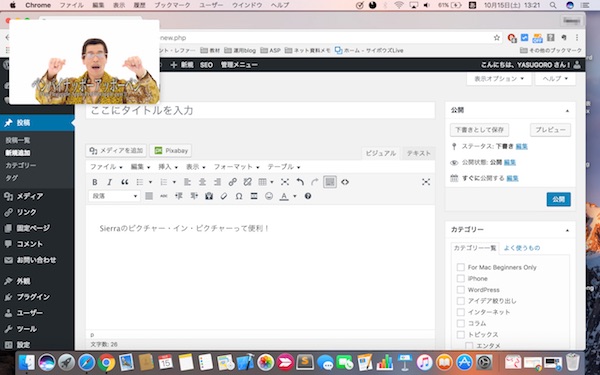Open text color dropdown arrow
The image size is (600, 375).
click(x=295, y=196)
